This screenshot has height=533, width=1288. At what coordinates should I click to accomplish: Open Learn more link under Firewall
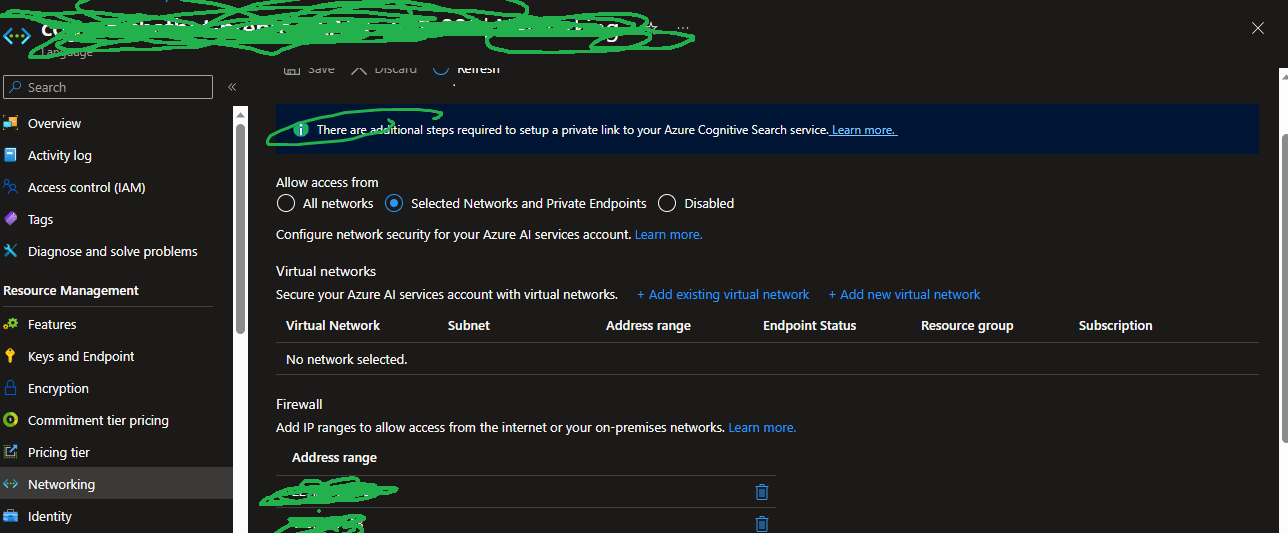pyautogui.click(x=762, y=427)
